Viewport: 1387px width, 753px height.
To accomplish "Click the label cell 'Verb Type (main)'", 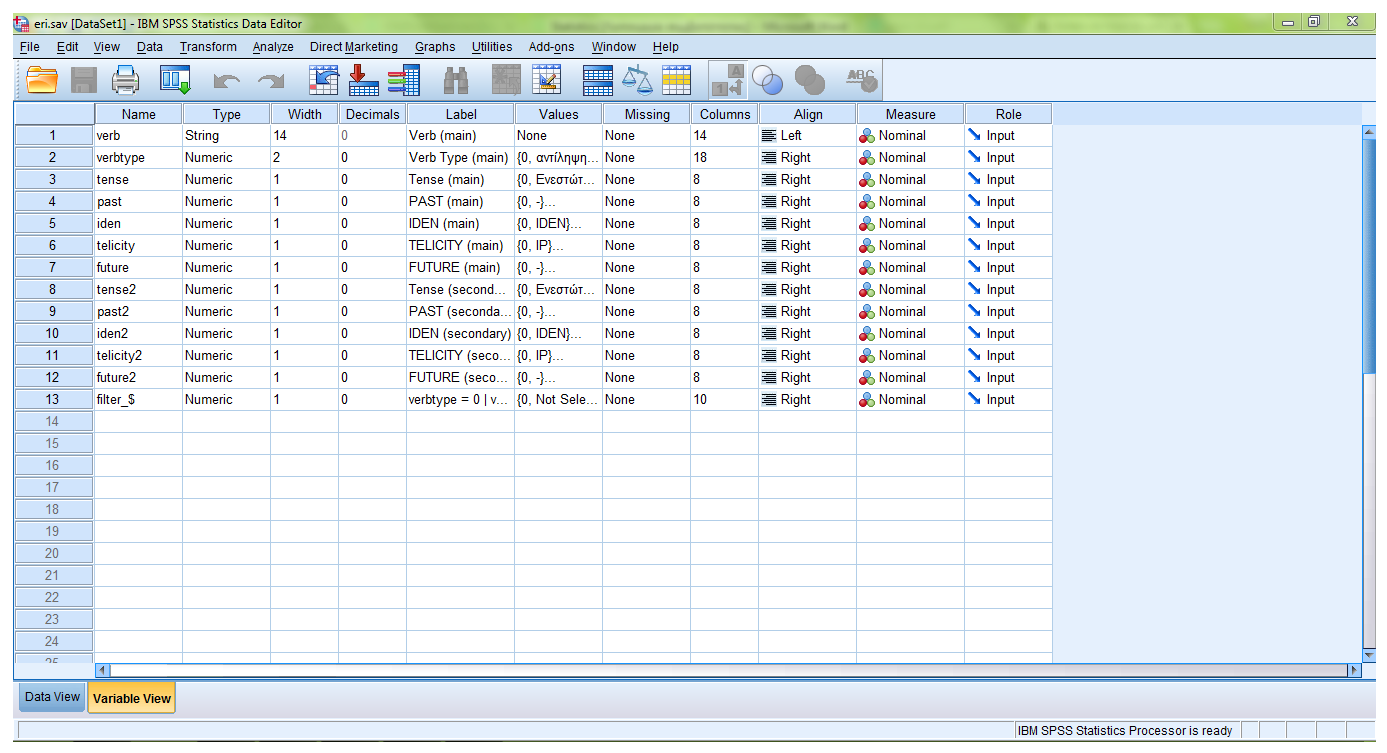I will coord(461,157).
